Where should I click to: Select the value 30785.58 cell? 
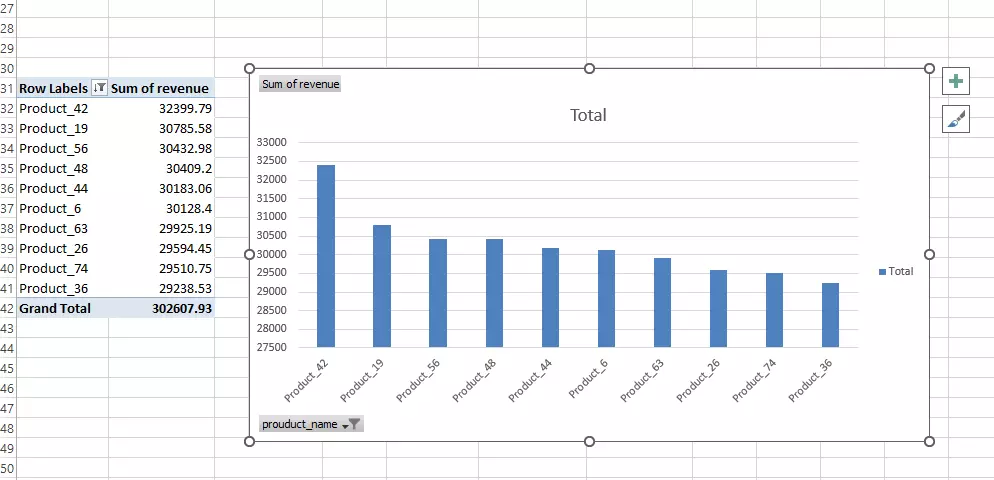[x=162, y=129]
